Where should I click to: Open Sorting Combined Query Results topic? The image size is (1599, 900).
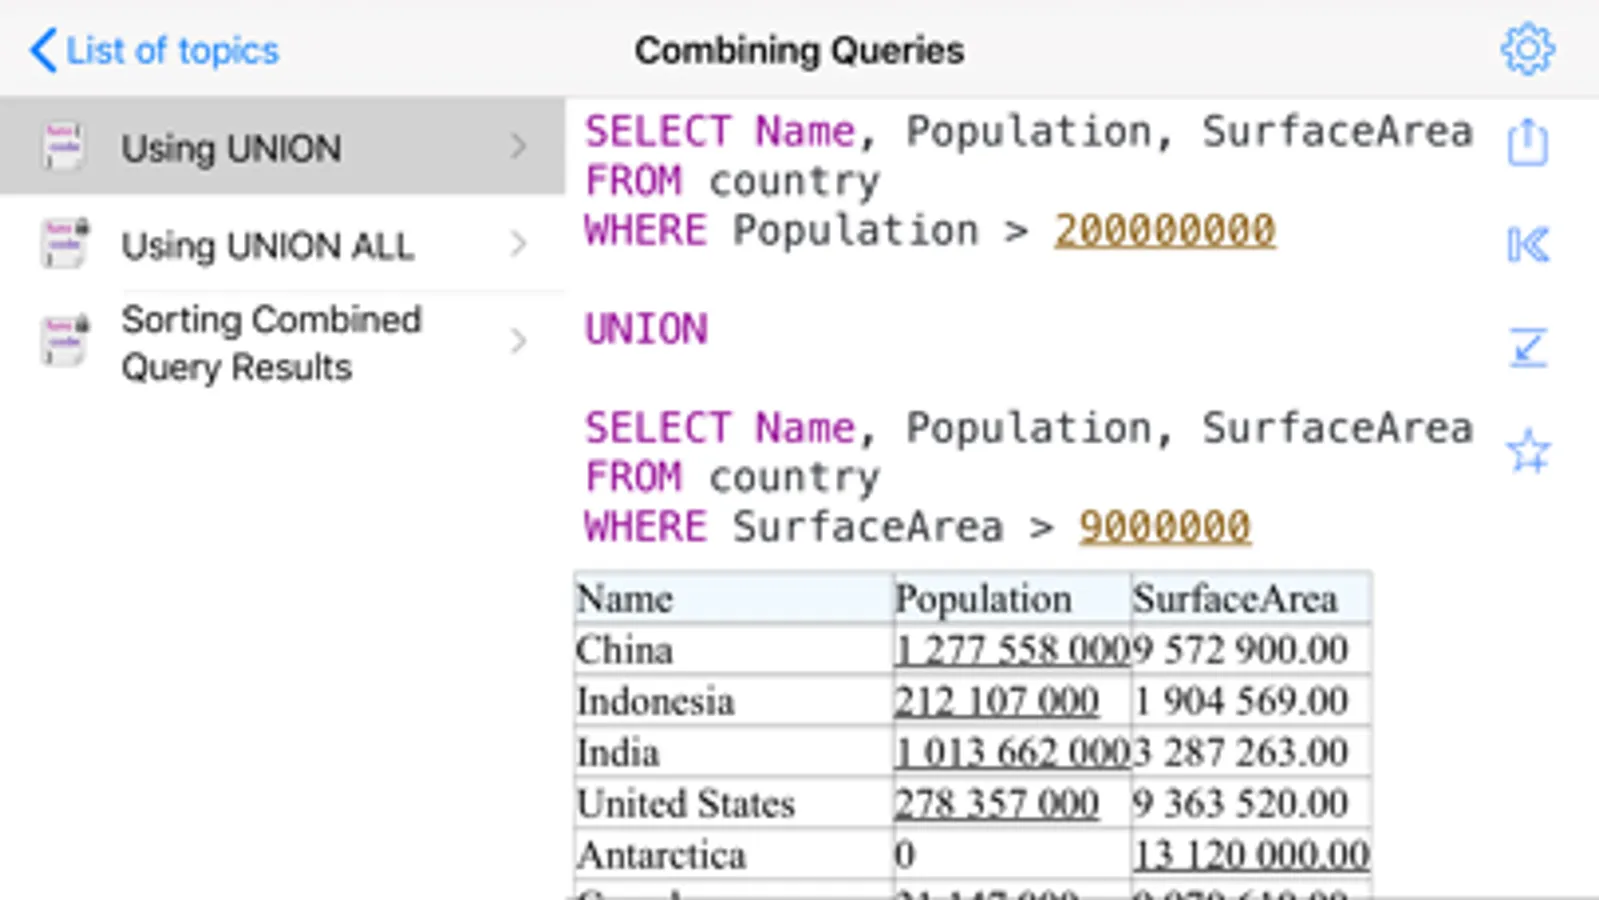point(282,343)
